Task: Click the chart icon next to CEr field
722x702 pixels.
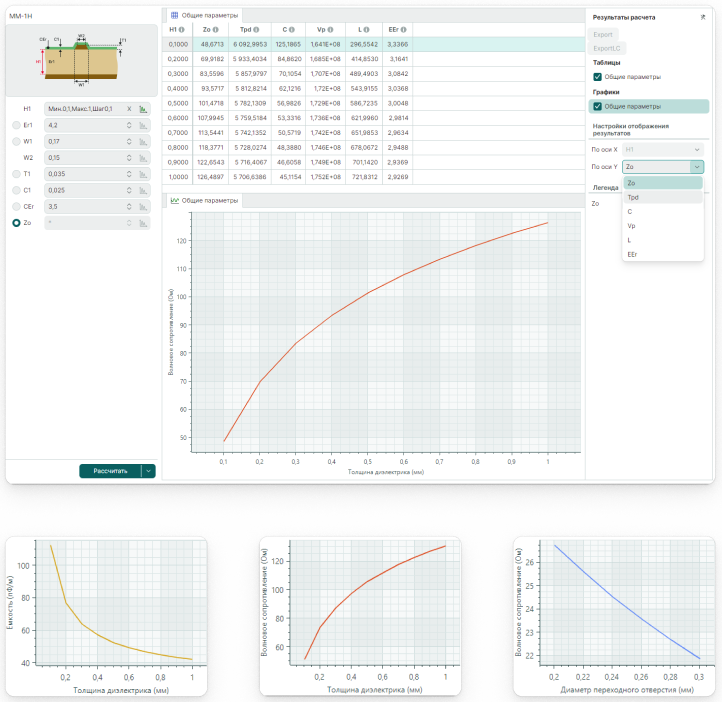Action: click(x=143, y=206)
